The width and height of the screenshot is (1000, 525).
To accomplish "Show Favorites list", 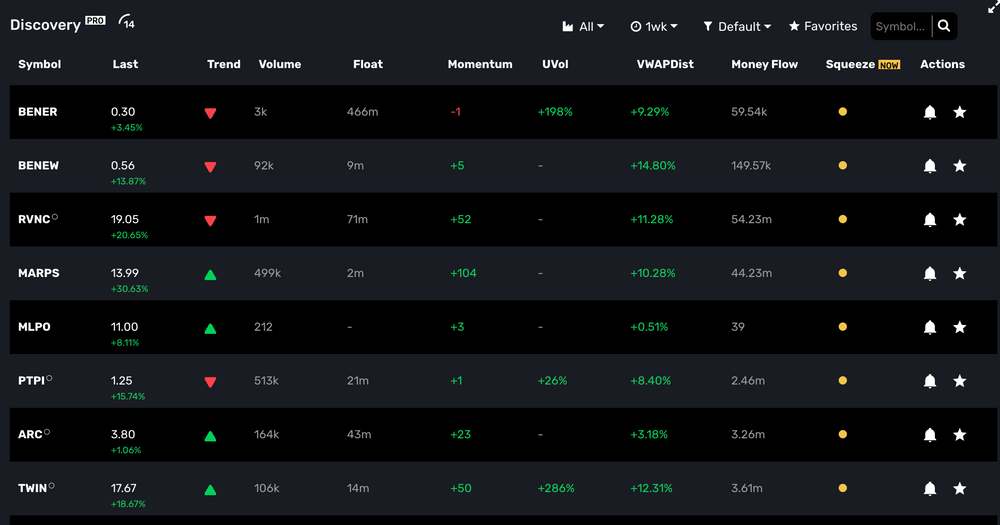I will (x=823, y=27).
